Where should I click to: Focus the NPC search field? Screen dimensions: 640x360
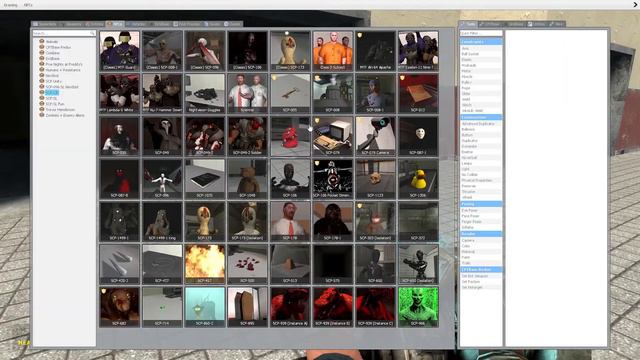pyautogui.click(x=64, y=33)
